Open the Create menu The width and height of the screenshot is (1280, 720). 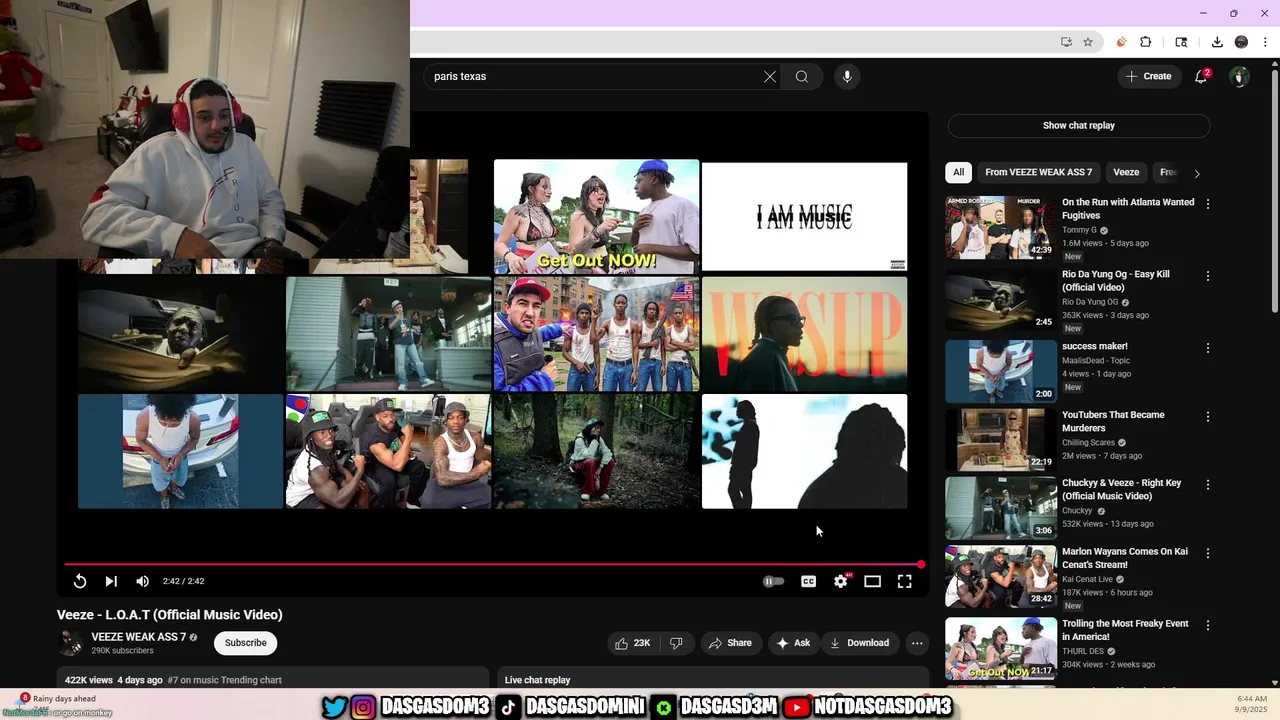(x=1148, y=76)
